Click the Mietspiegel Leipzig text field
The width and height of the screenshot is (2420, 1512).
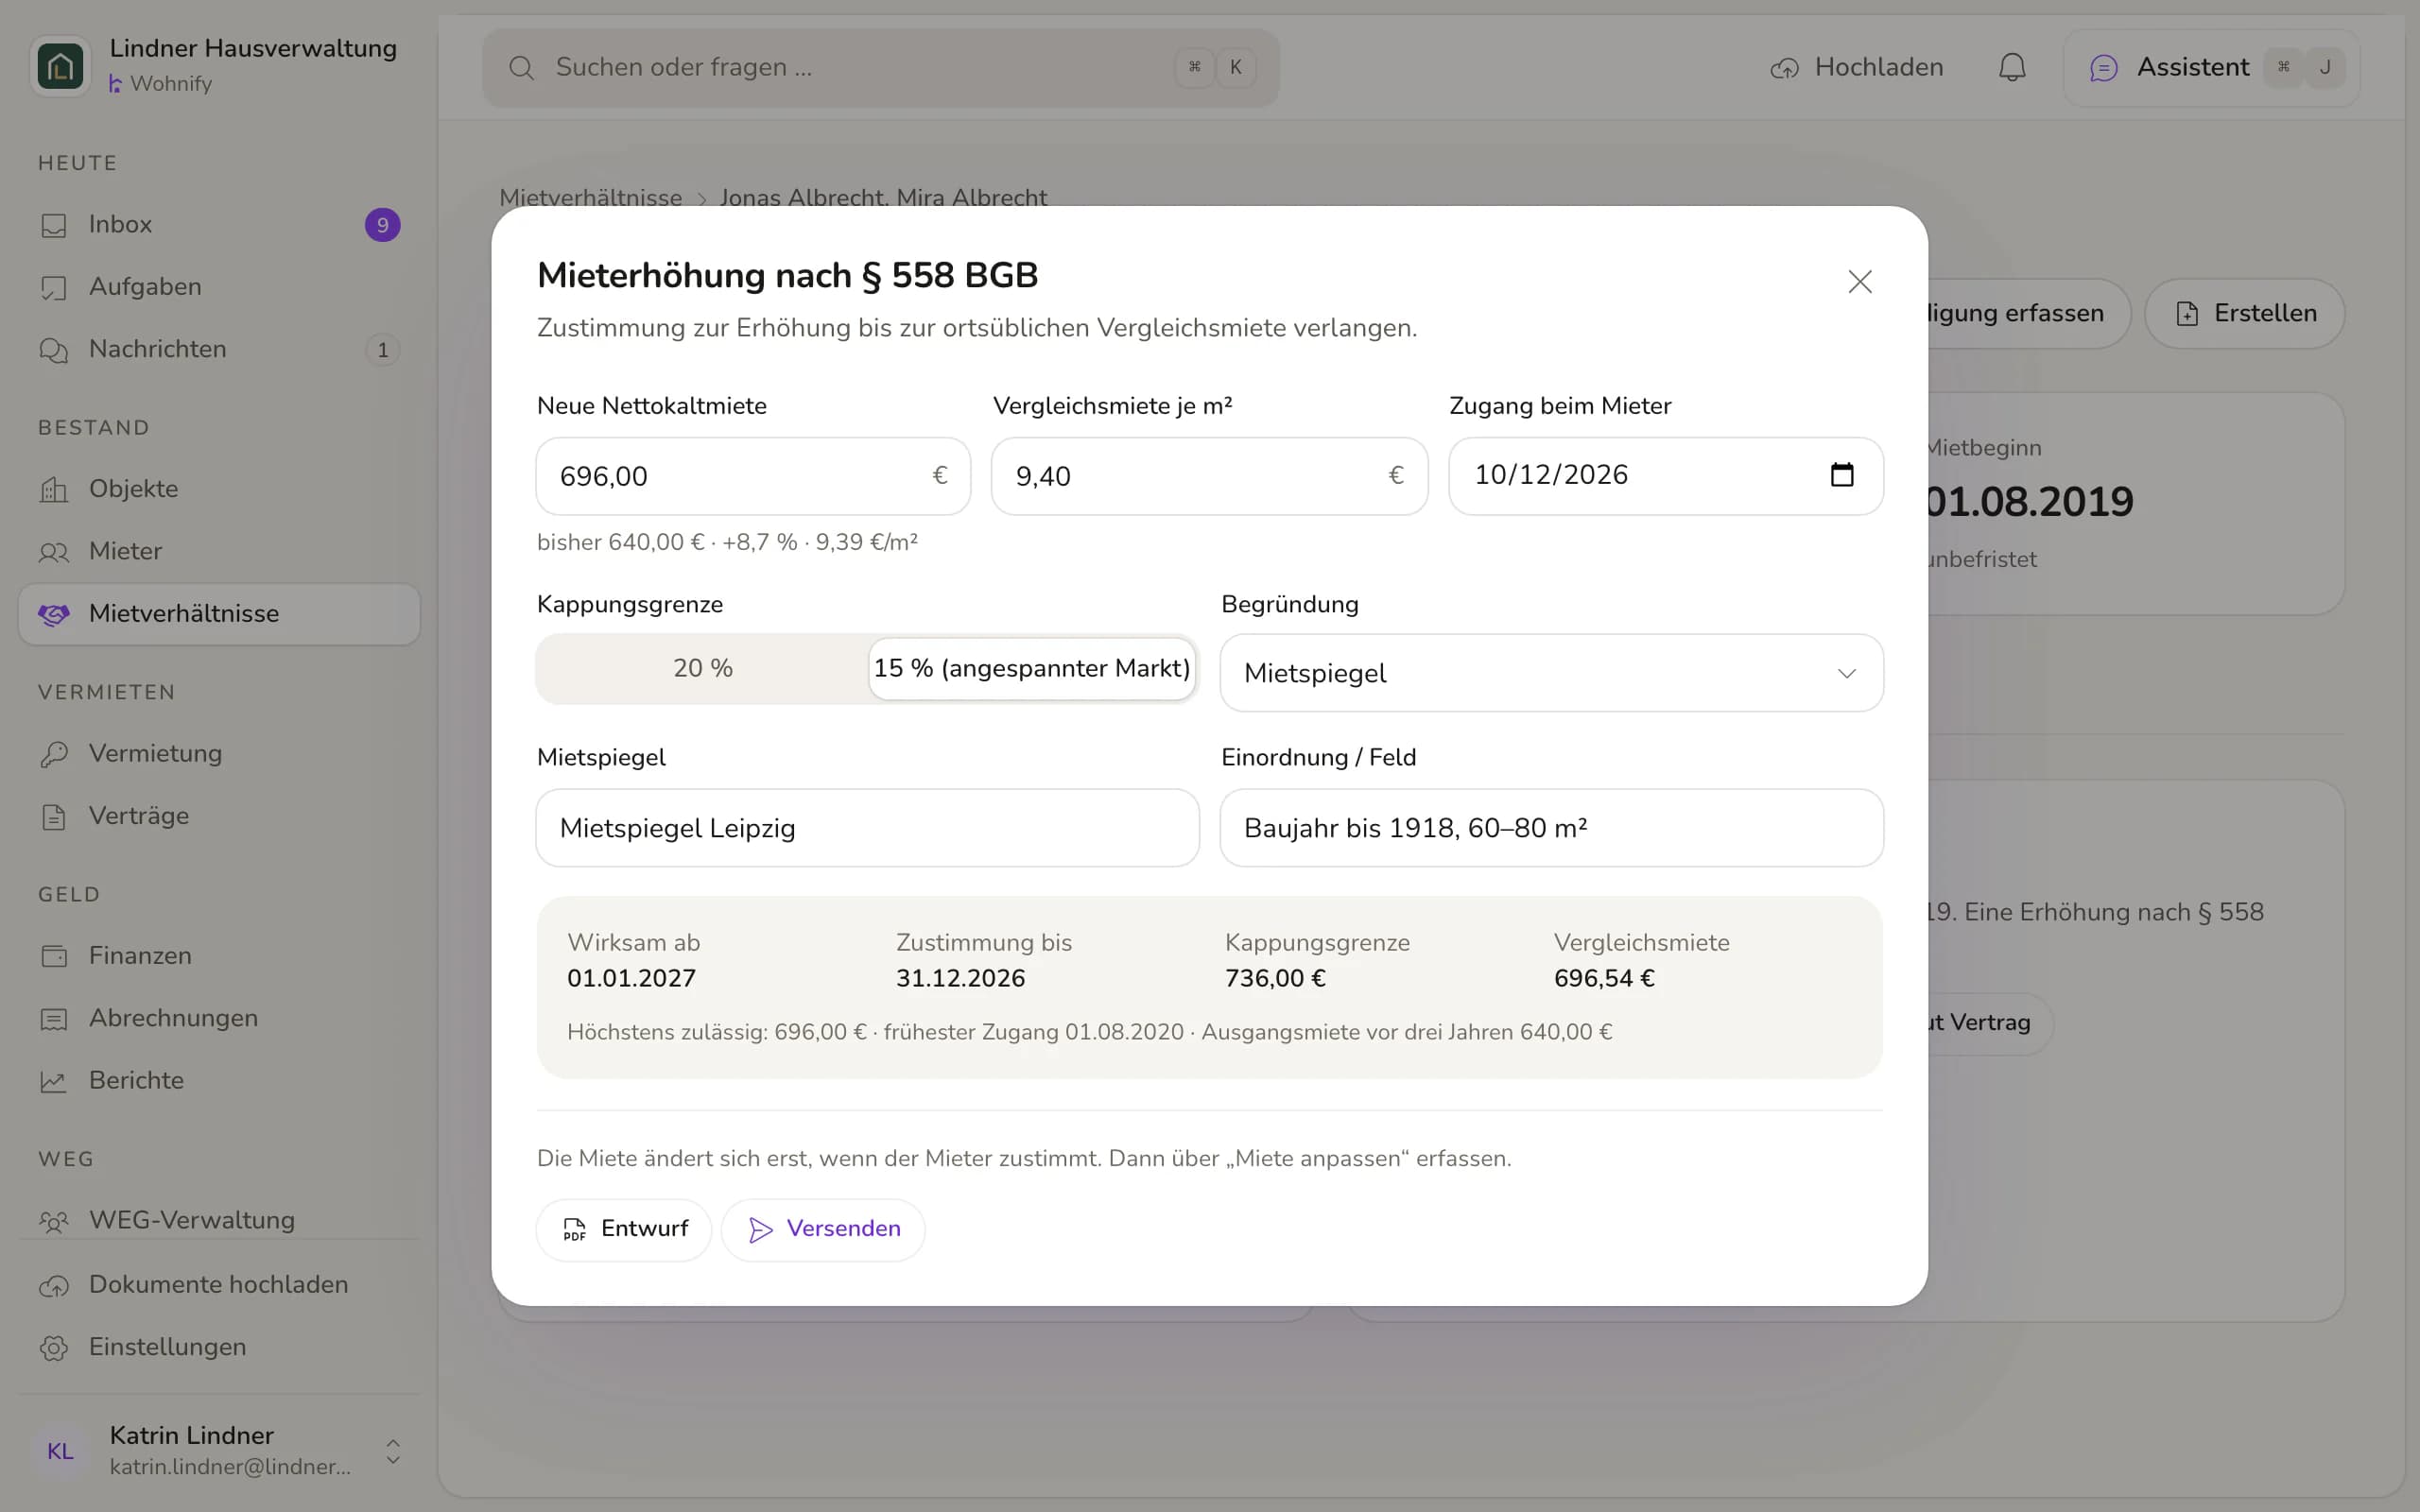point(867,828)
